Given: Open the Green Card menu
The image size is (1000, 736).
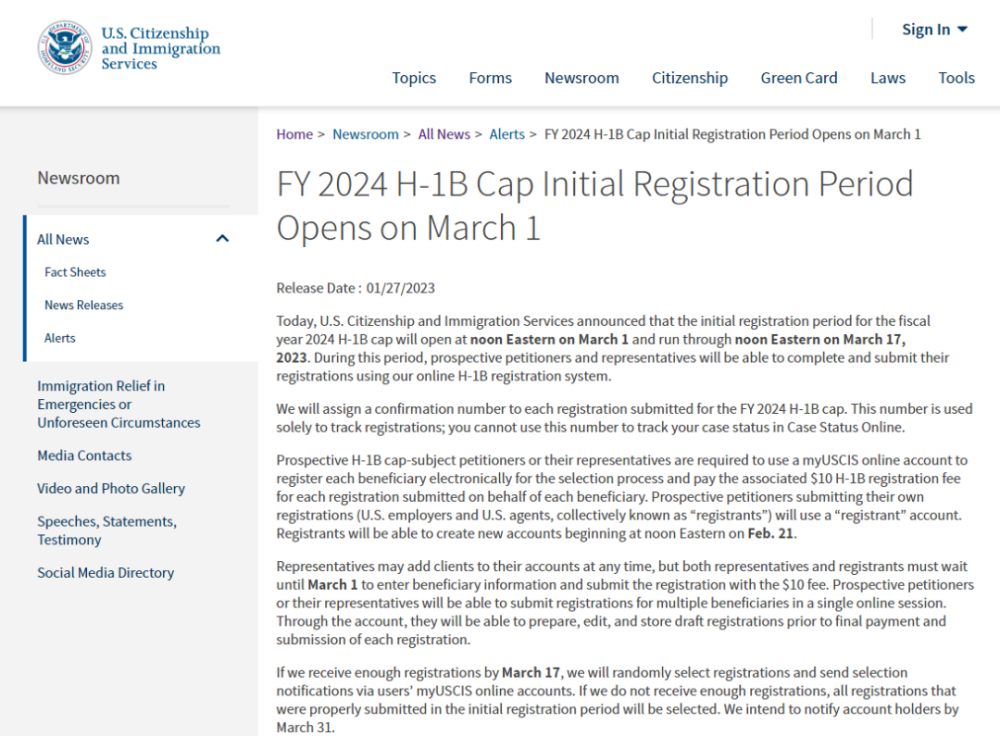Looking at the screenshot, I should pos(798,78).
